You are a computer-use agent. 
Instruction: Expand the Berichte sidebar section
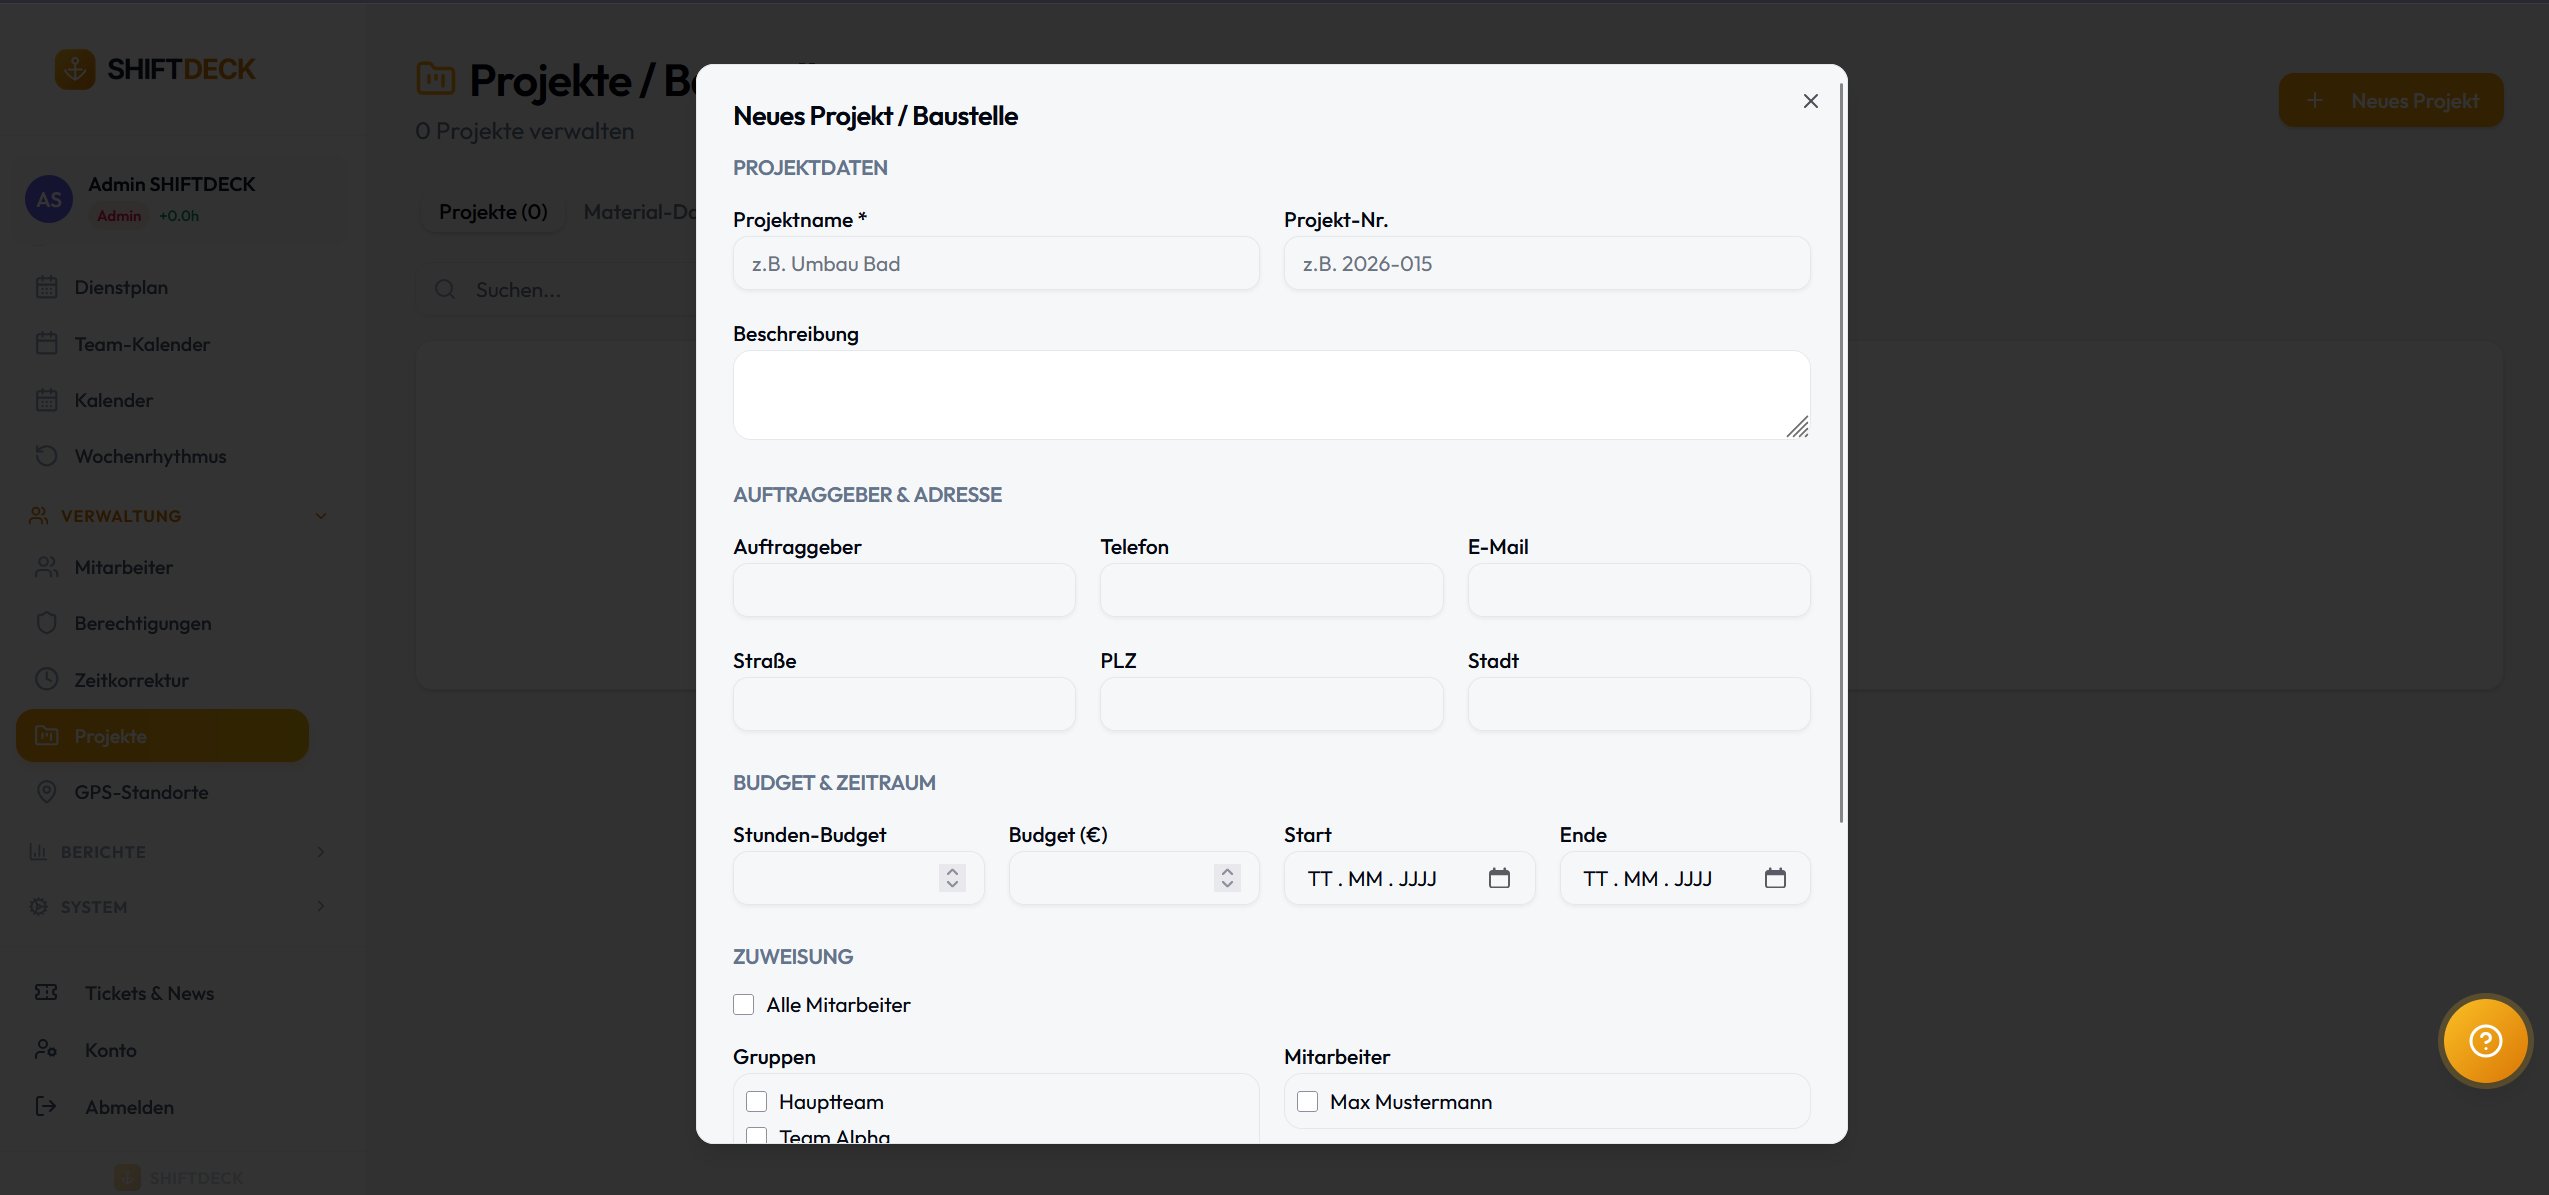click(321, 852)
